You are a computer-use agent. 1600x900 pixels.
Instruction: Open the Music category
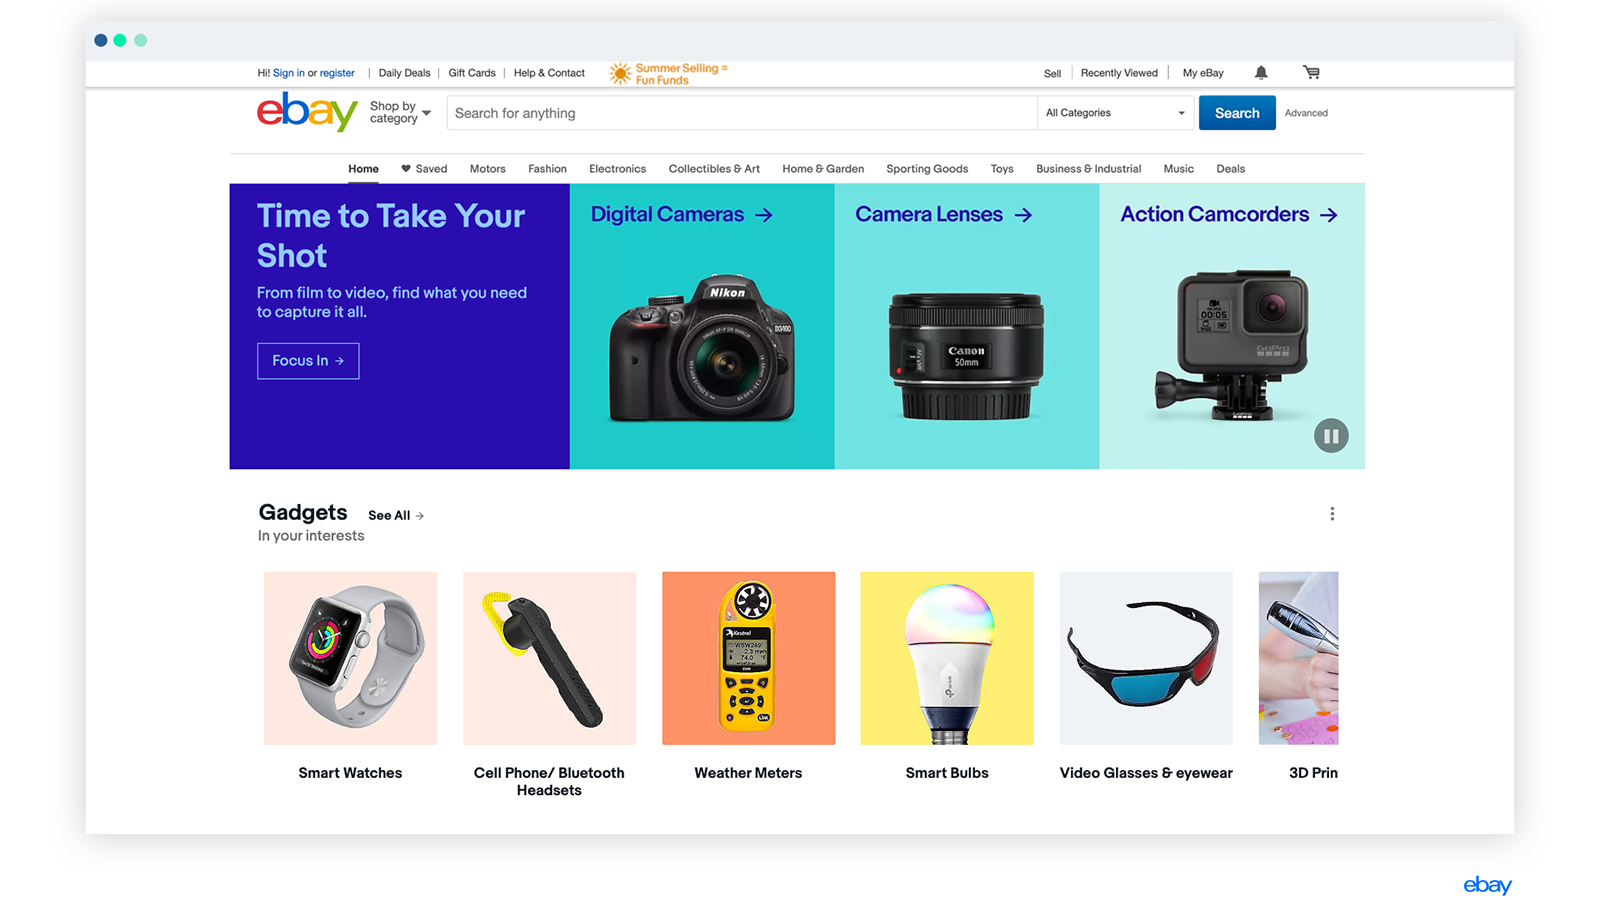pos(1178,169)
